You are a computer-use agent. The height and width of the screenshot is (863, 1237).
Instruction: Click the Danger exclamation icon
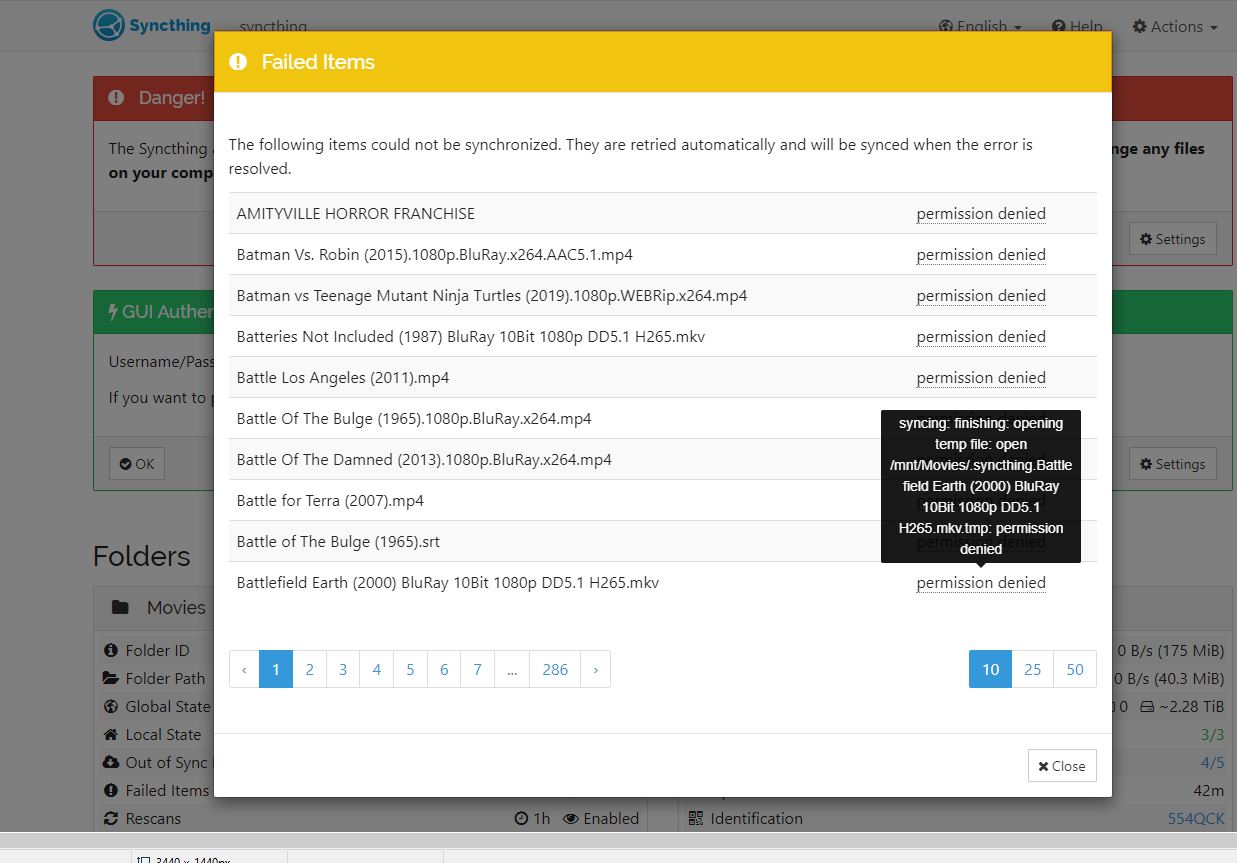pos(116,98)
